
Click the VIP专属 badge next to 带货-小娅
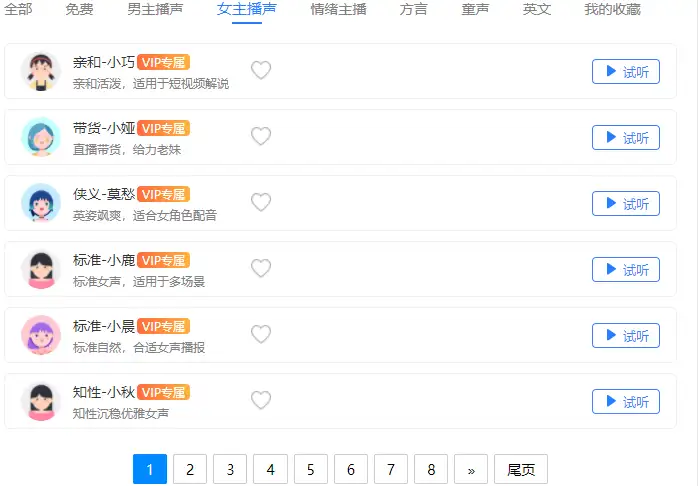pos(163,128)
